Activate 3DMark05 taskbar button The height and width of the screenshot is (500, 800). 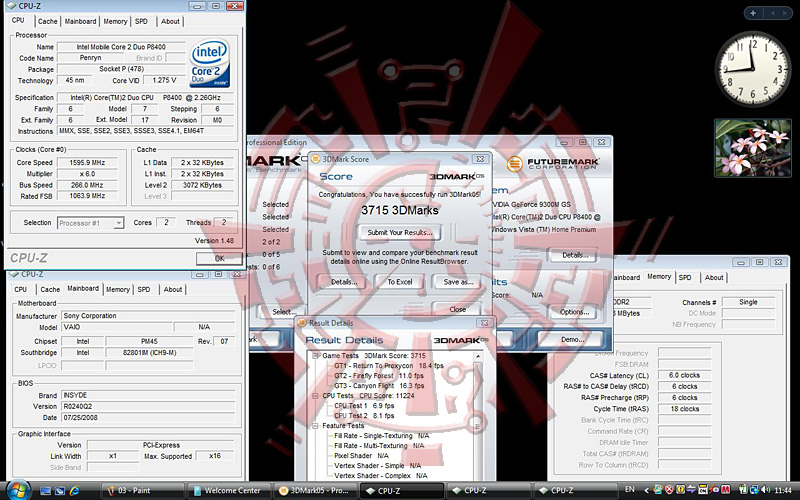click(x=316, y=491)
